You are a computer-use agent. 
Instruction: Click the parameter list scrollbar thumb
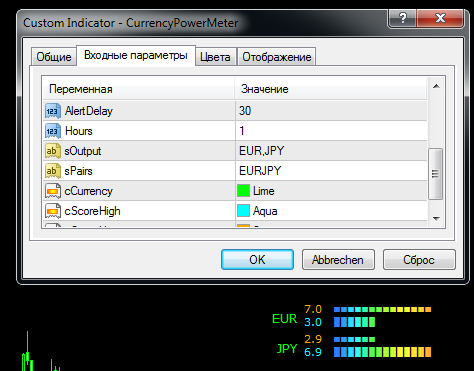(x=435, y=174)
